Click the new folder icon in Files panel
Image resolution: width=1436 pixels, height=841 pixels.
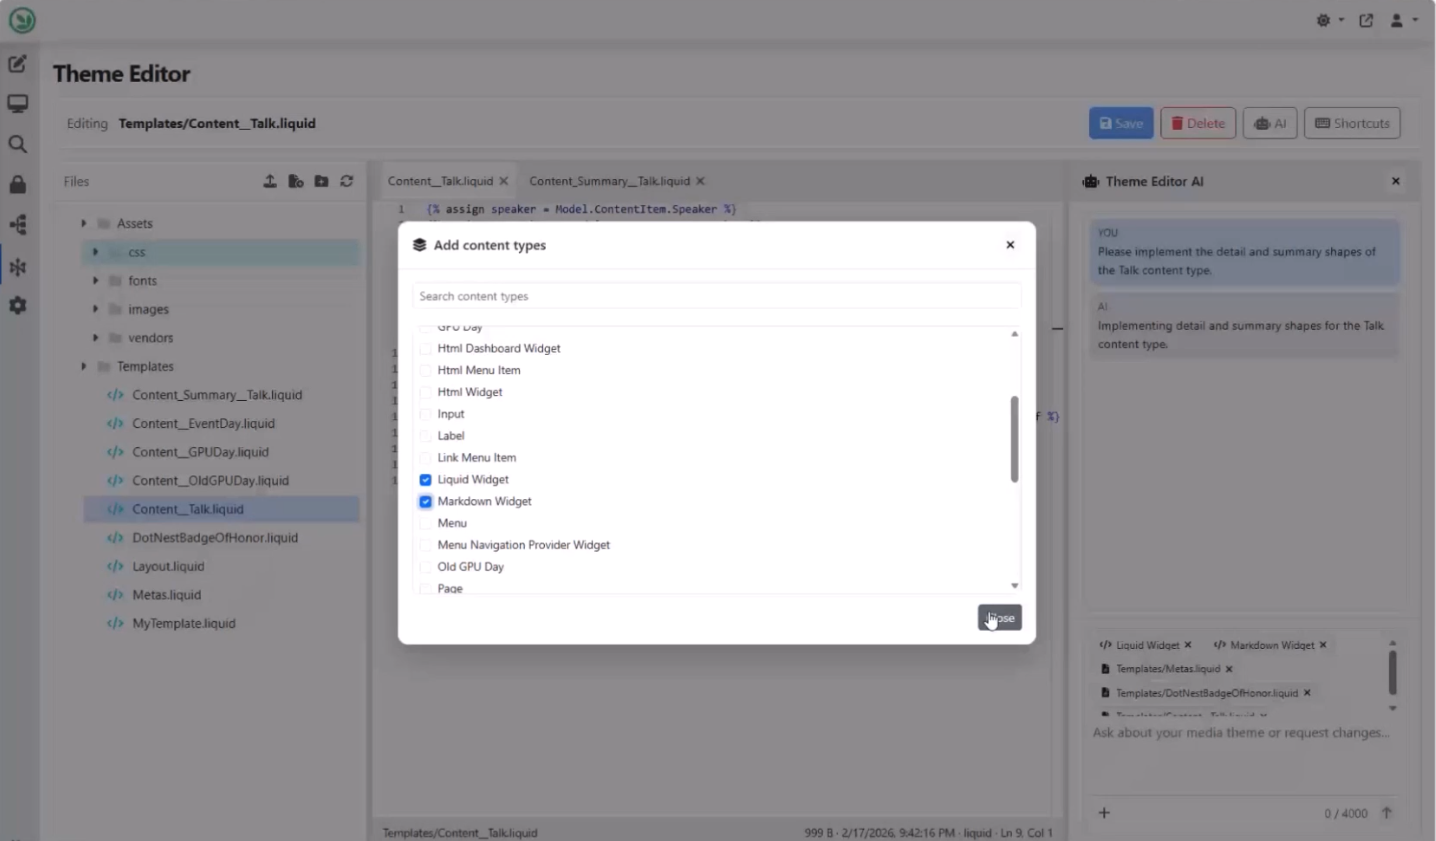coord(321,181)
